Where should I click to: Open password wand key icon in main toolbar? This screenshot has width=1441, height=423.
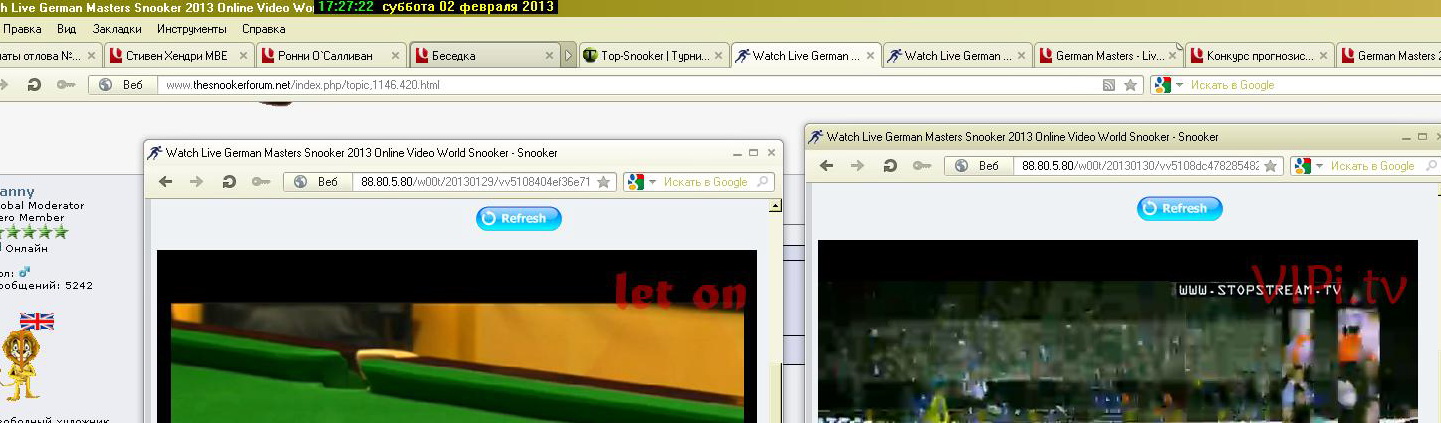tap(65, 86)
